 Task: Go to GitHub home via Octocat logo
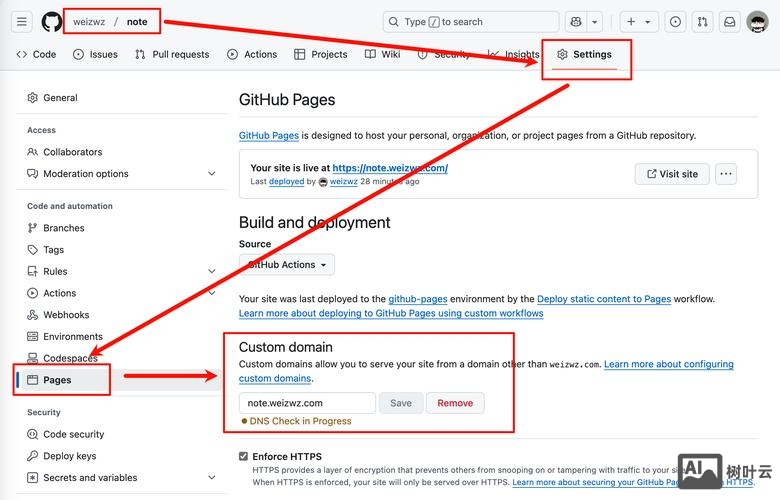pyautogui.click(x=52, y=22)
